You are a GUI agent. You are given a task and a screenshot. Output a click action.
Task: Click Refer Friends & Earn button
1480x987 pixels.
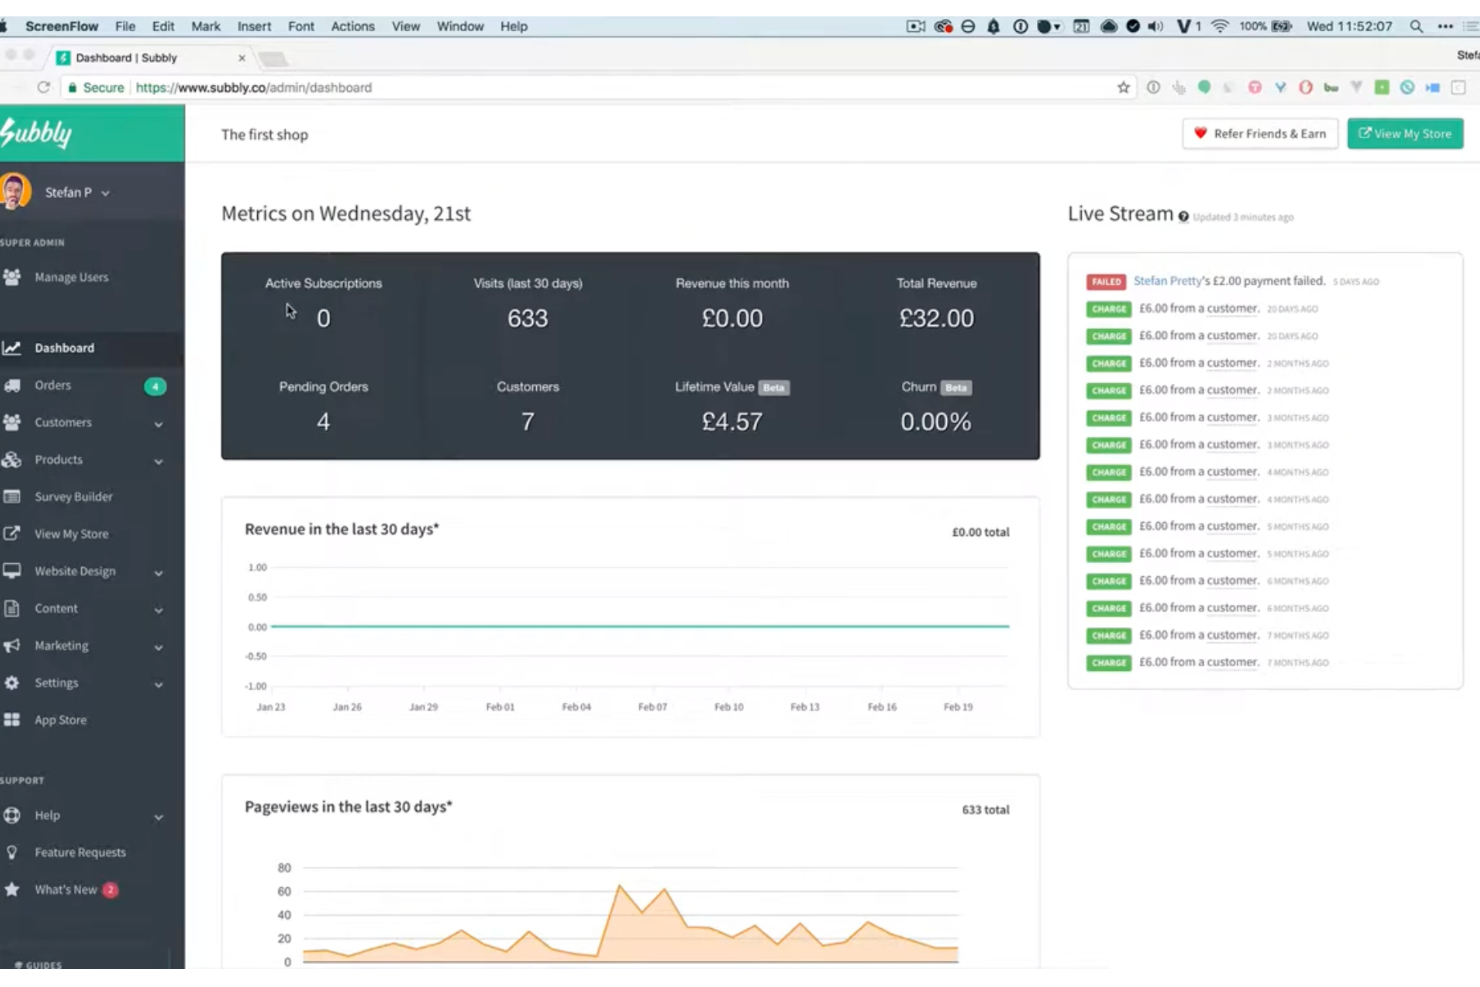1260,134
